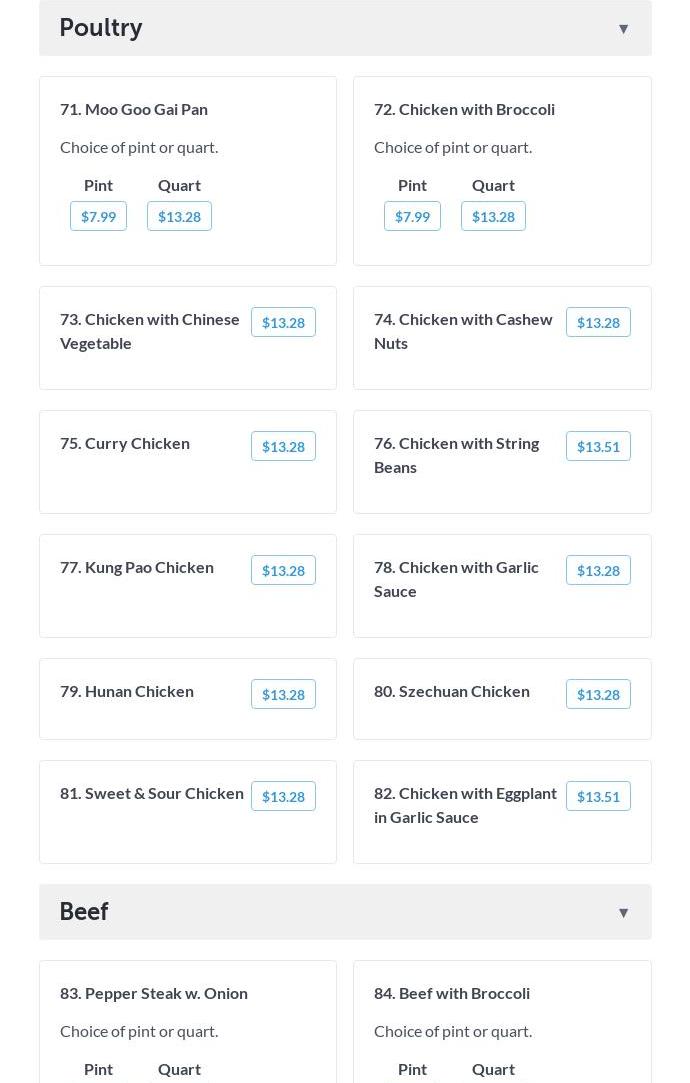This screenshot has height=1083, width=690.
Task: Select Szechuan Chicken $13.28 button
Action: tap(598, 694)
